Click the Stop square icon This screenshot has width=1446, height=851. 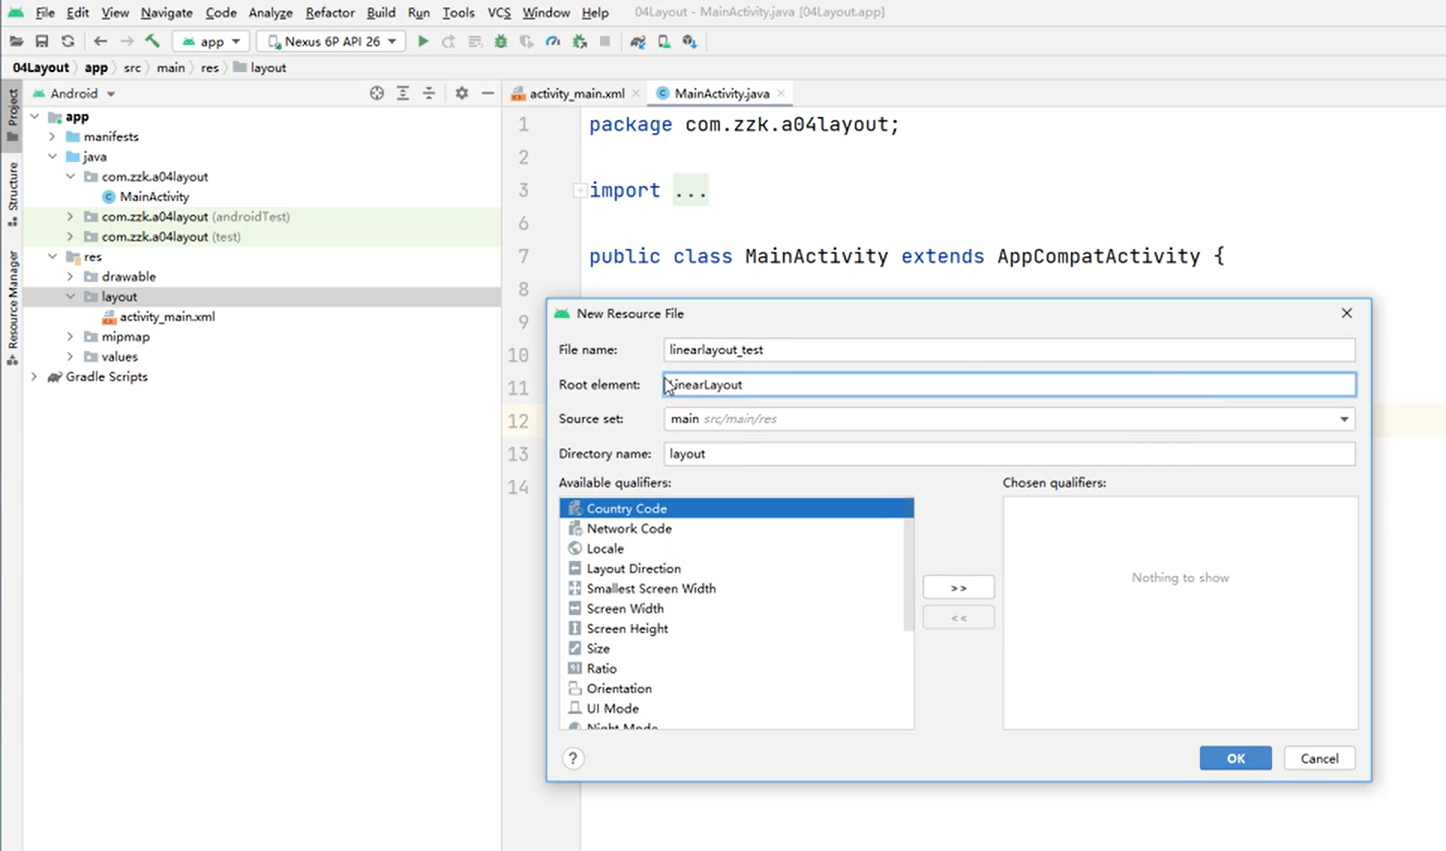pos(605,41)
